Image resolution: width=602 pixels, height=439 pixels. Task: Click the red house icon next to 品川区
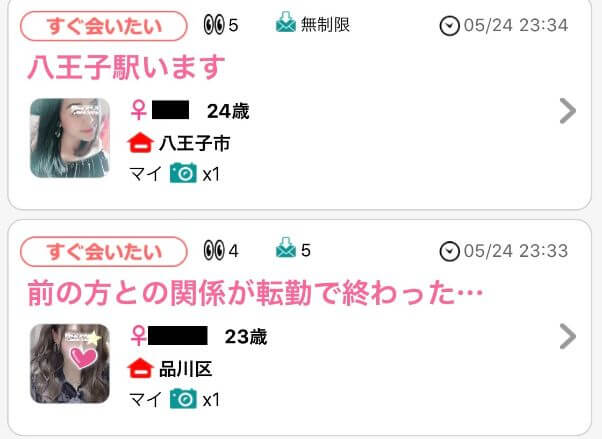[x=141, y=368]
